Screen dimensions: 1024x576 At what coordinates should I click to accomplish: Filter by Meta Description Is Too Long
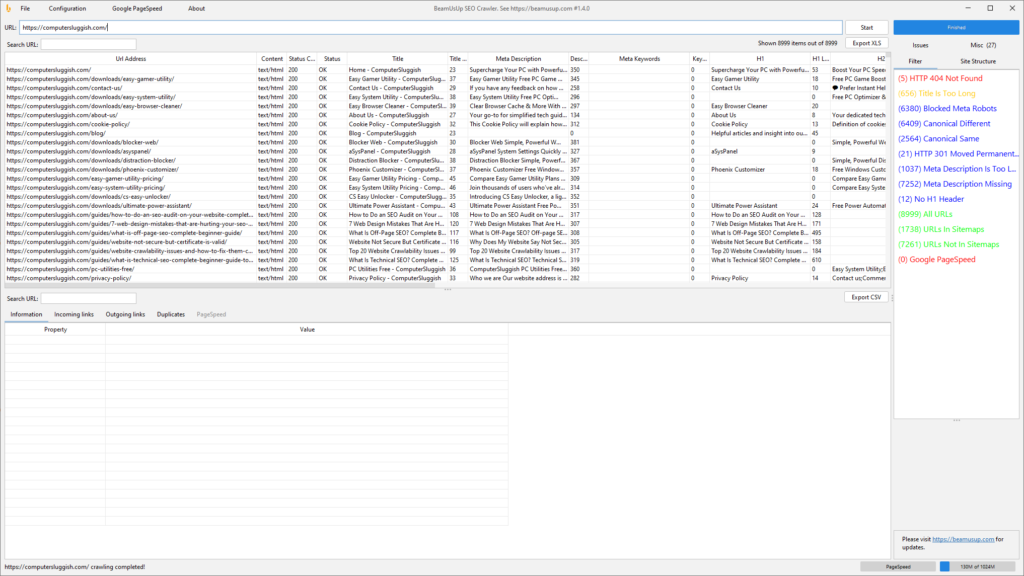957,168
